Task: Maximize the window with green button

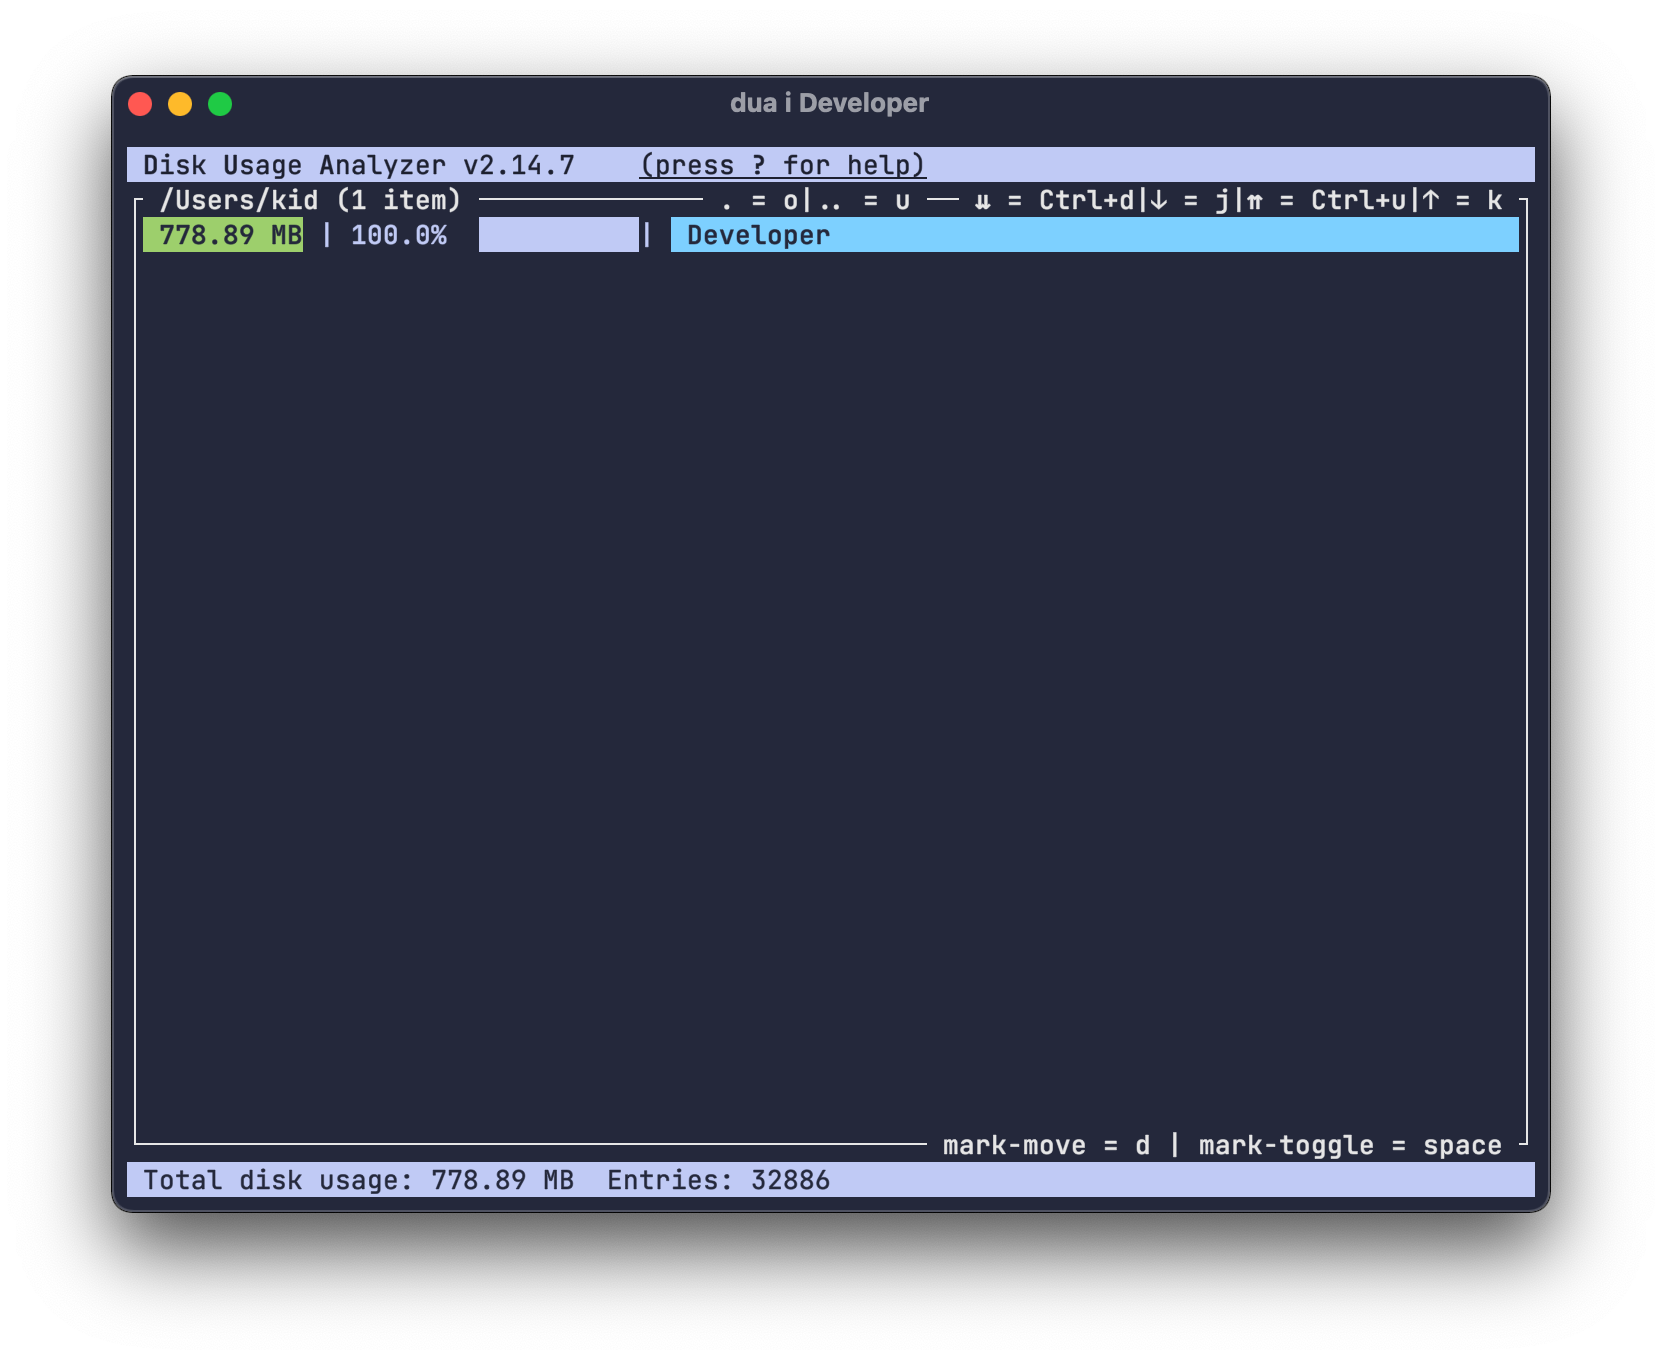Action: pyautogui.click(x=220, y=104)
